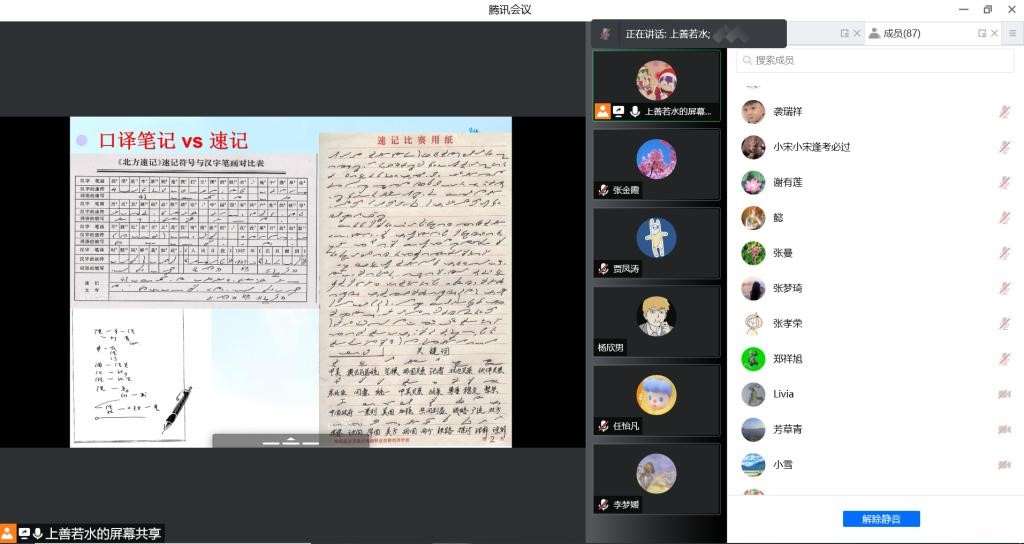This screenshot has width=1024, height=544.
Task: Select member 小宋小宋逢考必过 in the list
Action: (810, 147)
